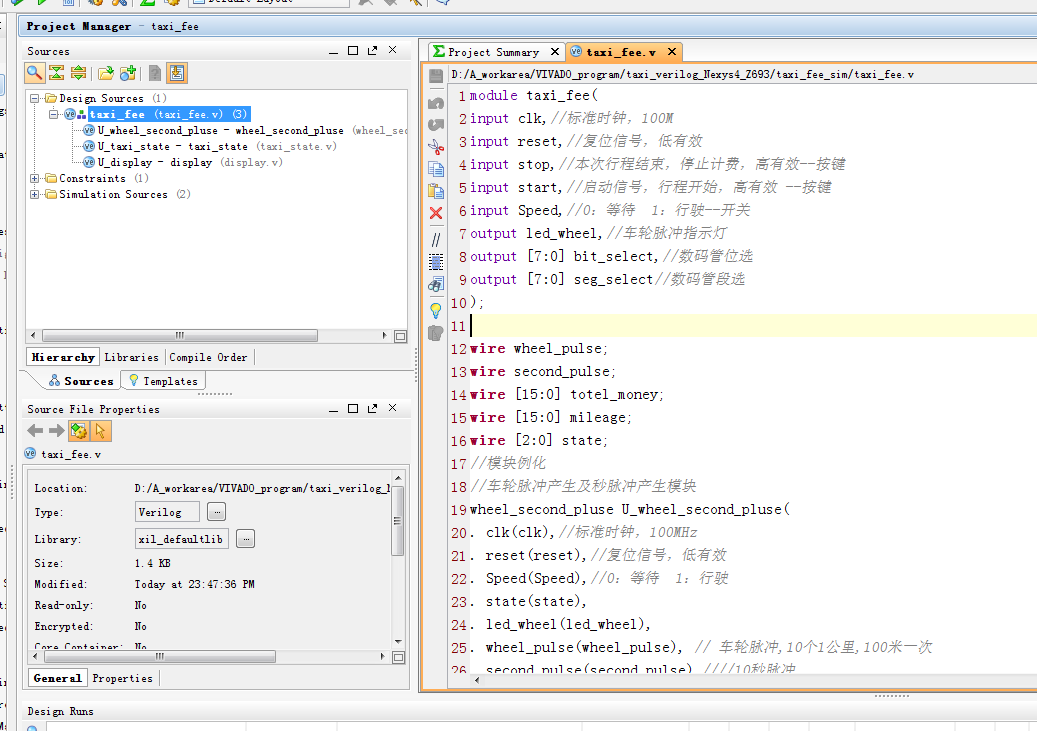
Task: Click the Sources panel horizontal scrollbar
Action: [180, 335]
